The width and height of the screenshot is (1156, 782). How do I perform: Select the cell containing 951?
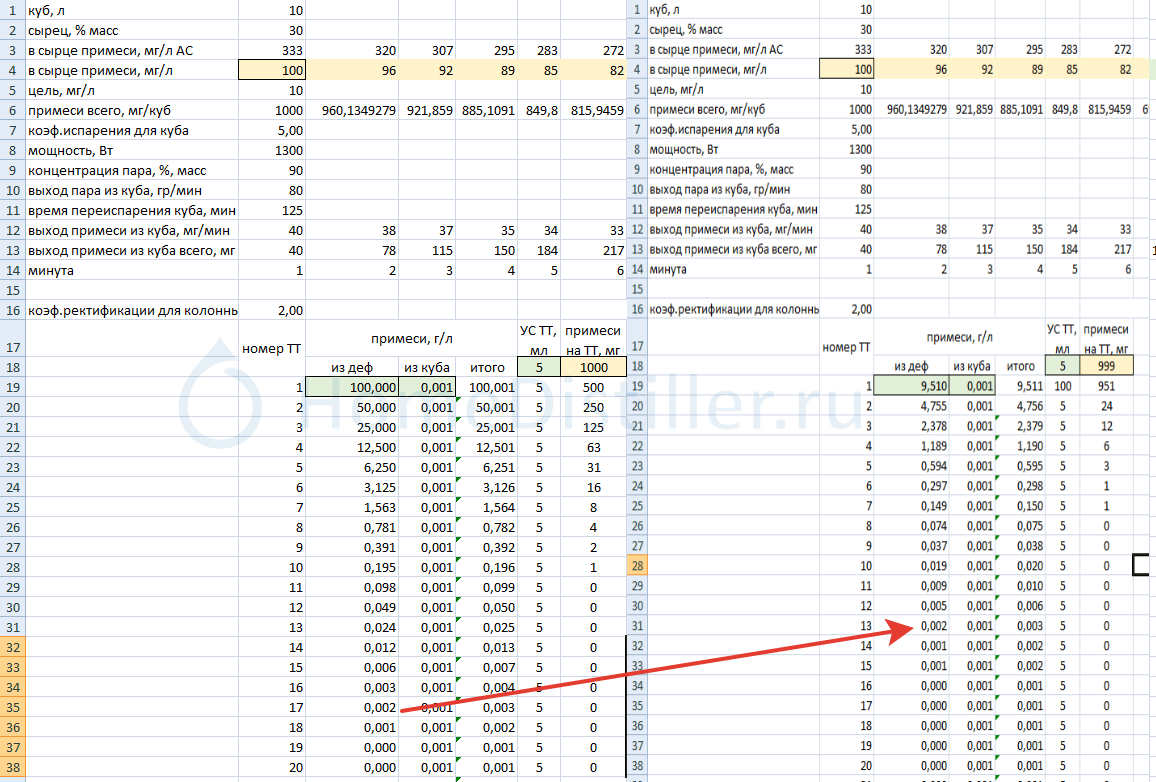[1106, 385]
